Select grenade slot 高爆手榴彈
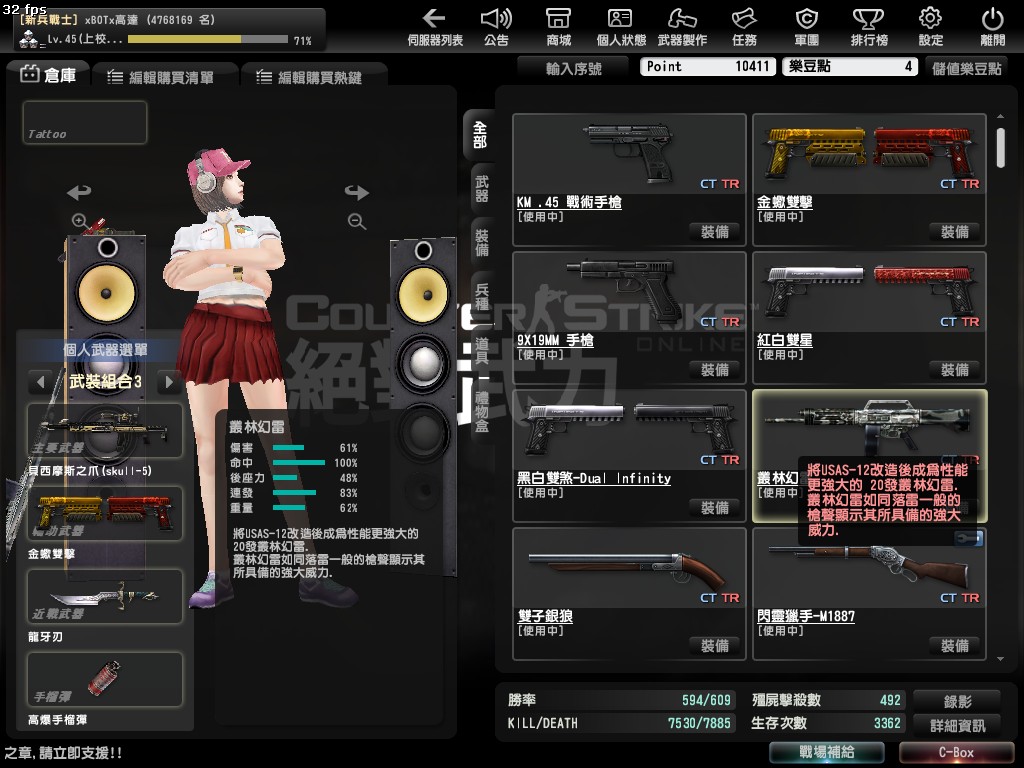The image size is (1024, 768). click(104, 679)
